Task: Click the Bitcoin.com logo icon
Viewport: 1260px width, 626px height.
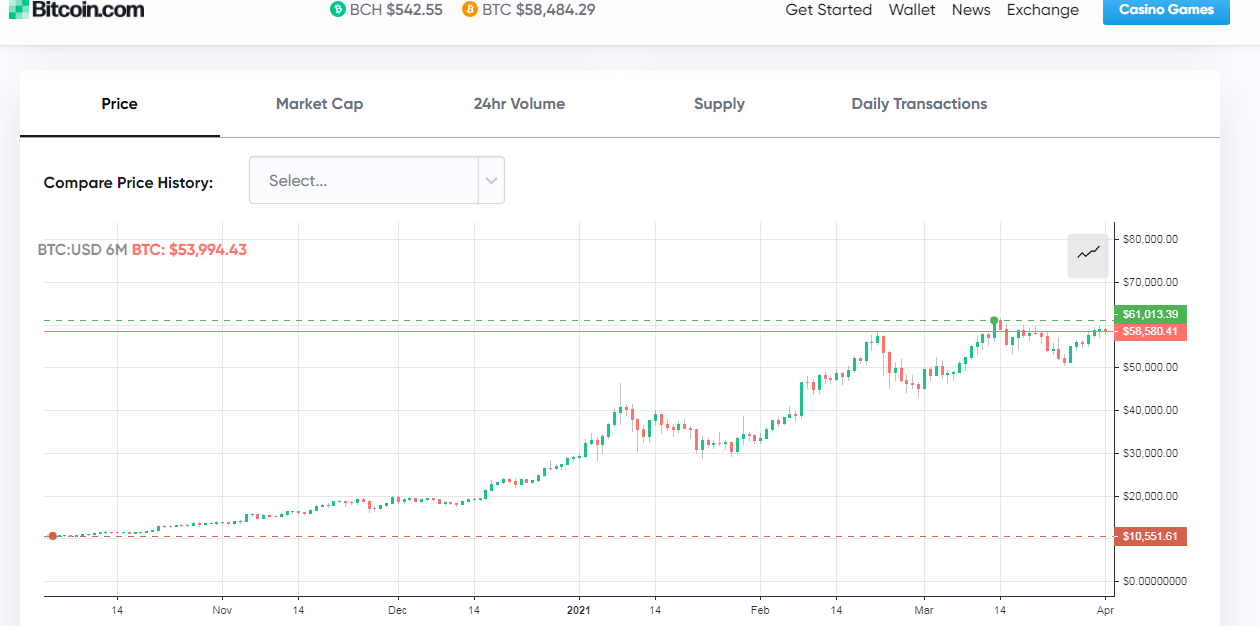Action: pos(15,9)
